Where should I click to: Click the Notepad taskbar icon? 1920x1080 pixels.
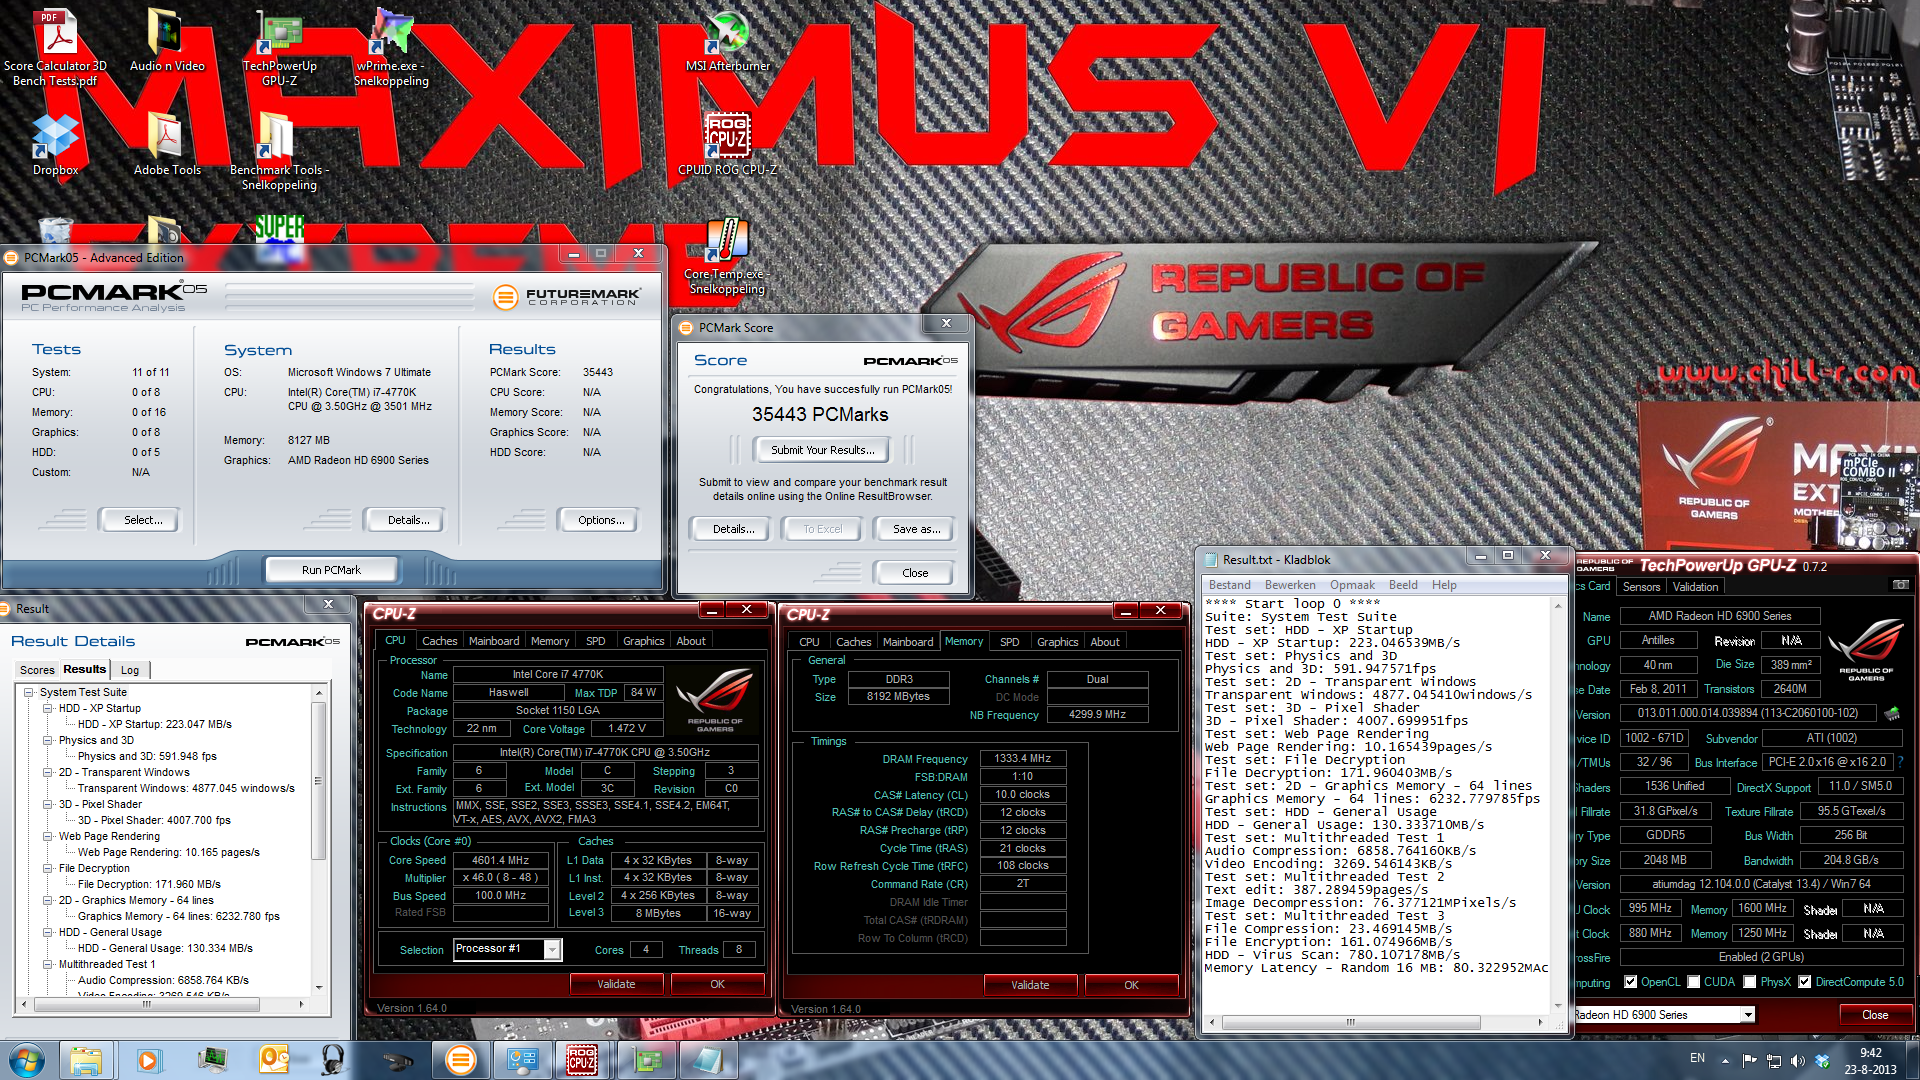click(x=708, y=1060)
